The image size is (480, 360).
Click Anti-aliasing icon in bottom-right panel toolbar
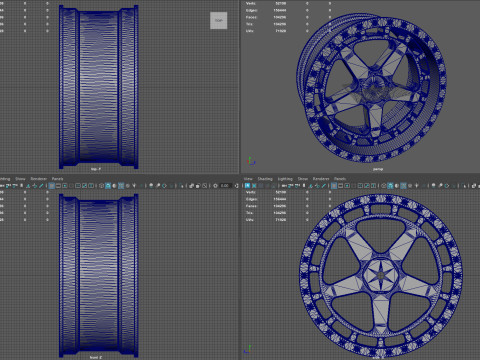pyautogui.click(x=447, y=186)
